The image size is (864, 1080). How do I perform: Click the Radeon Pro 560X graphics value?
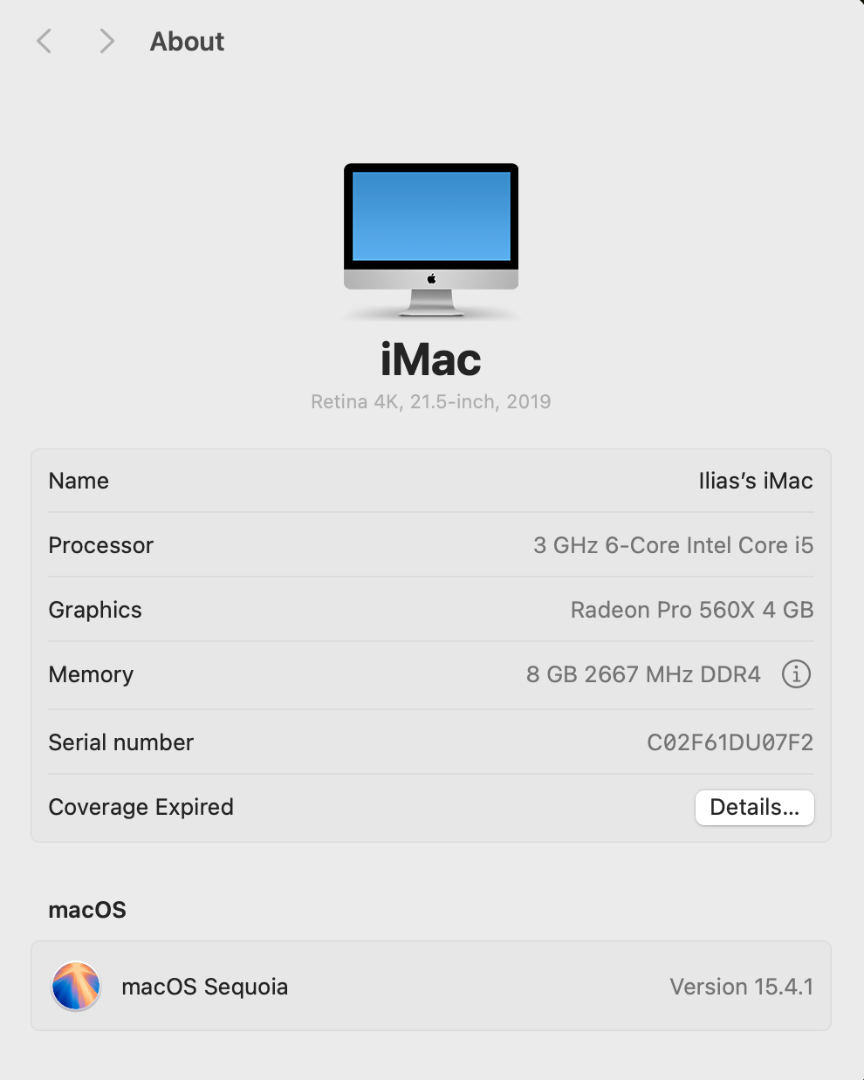point(692,610)
